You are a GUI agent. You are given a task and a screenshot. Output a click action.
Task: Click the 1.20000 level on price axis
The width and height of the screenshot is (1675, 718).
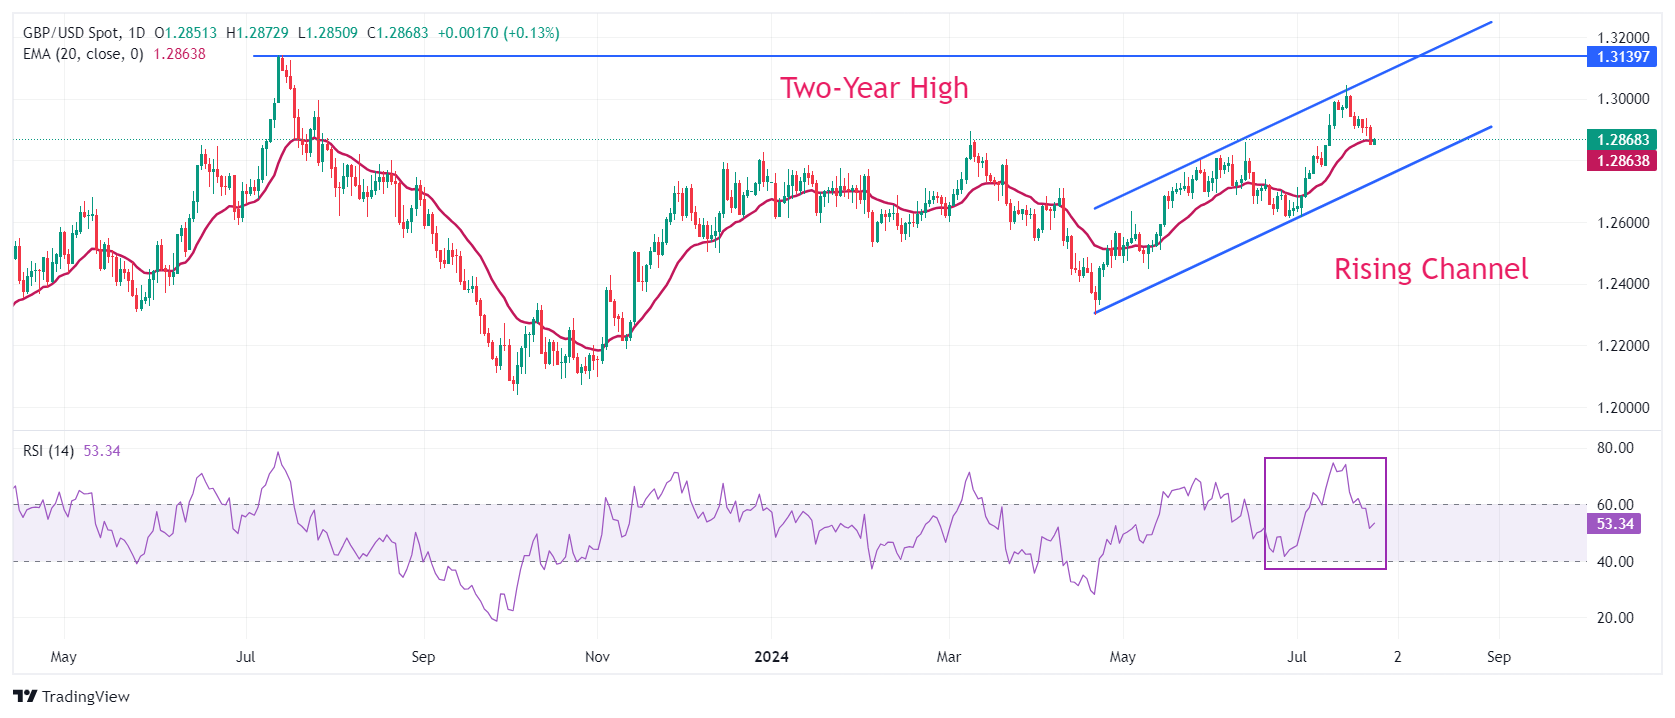[1622, 408]
